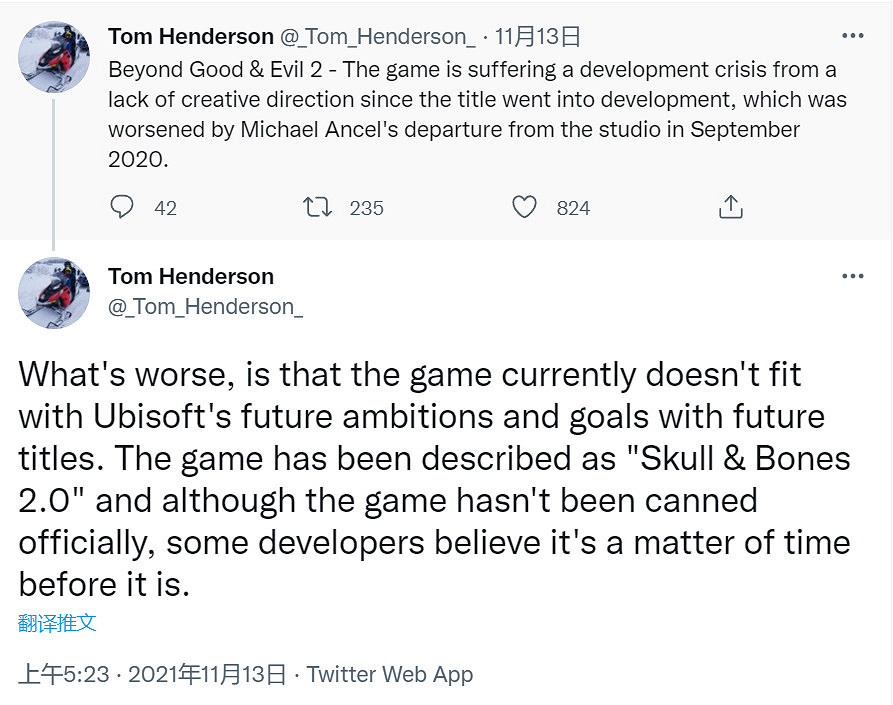
Task: Click the first tweet's body text
Action: click(x=470, y=115)
